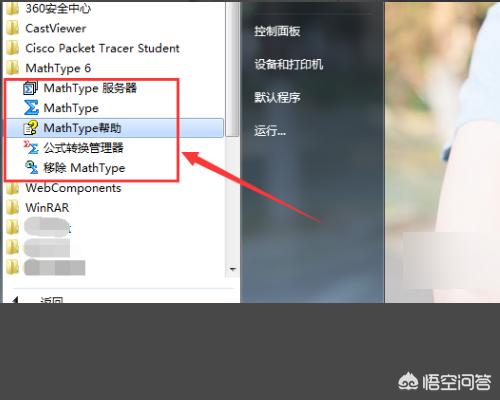Click the 移除 MathType uninstall icon
Viewport: 500px width, 400px height.
pyautogui.click(x=31, y=167)
